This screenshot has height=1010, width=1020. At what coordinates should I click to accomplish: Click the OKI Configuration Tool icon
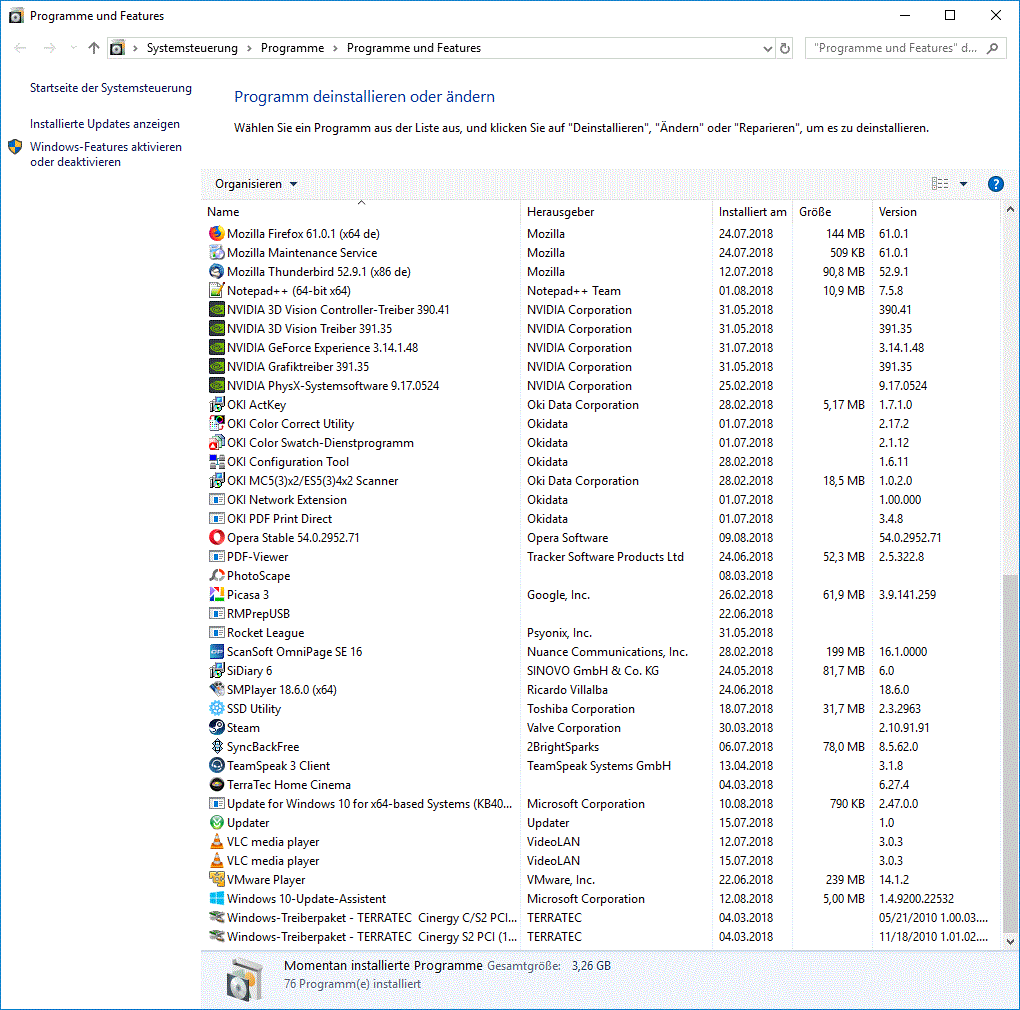217,461
